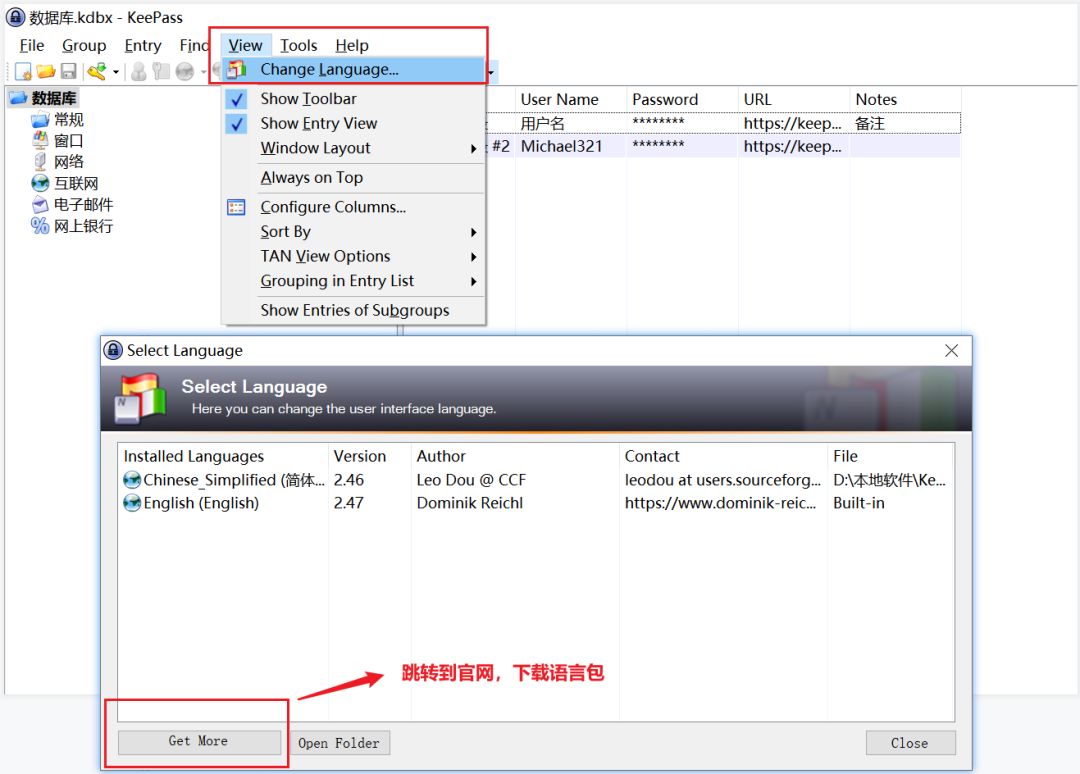The height and width of the screenshot is (774, 1080).
Task: Open the Help menu
Action: click(352, 45)
